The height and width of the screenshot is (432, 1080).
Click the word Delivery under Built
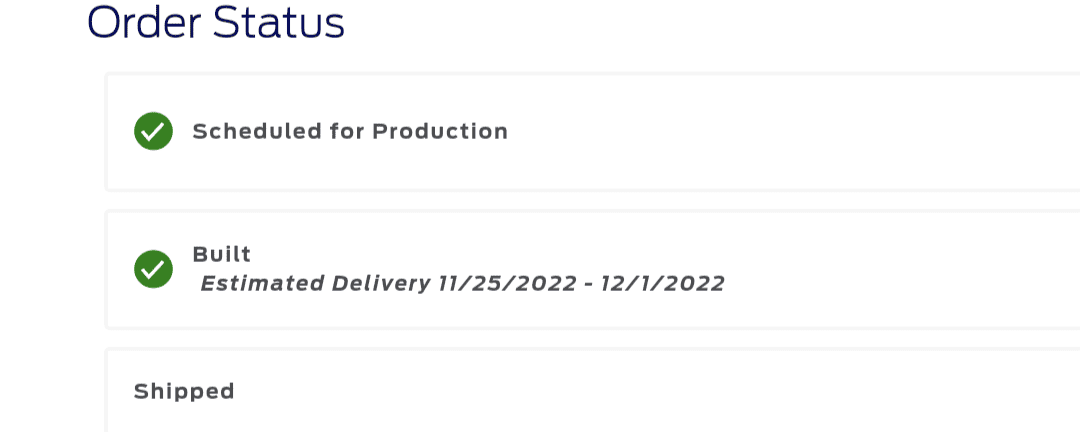click(x=381, y=283)
